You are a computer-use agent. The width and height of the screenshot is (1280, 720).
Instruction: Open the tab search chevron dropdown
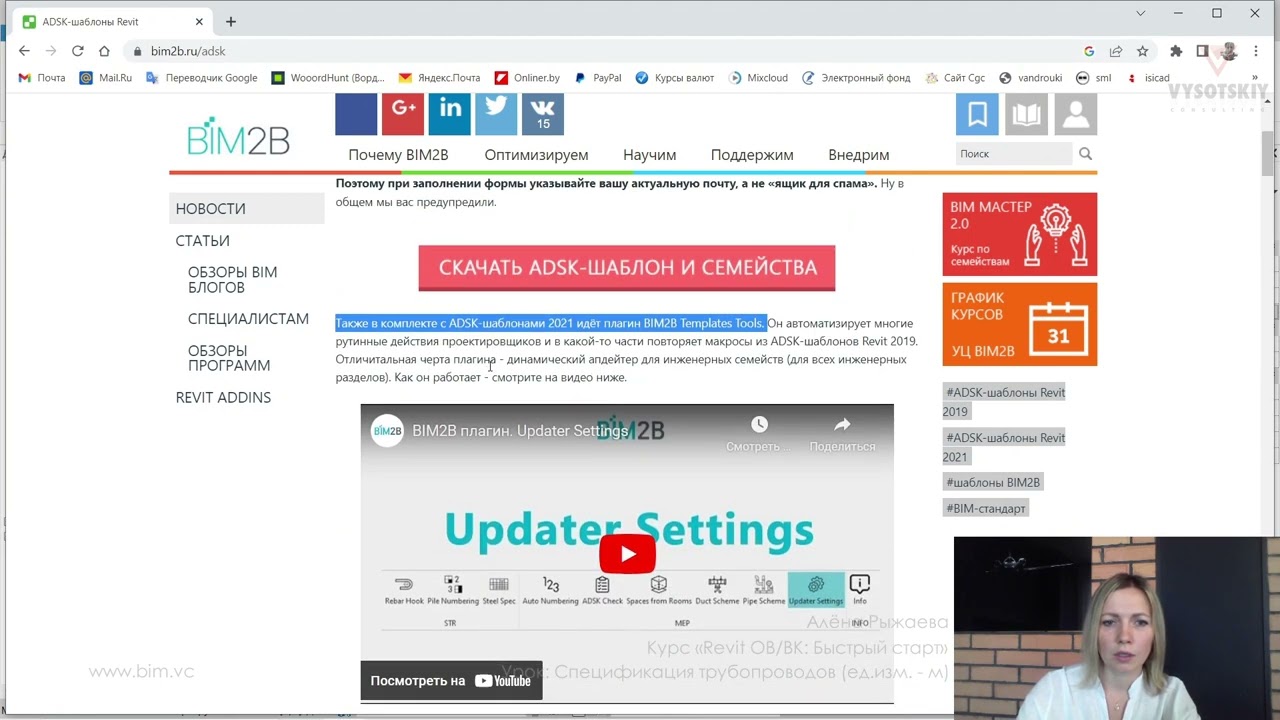pos(1141,13)
